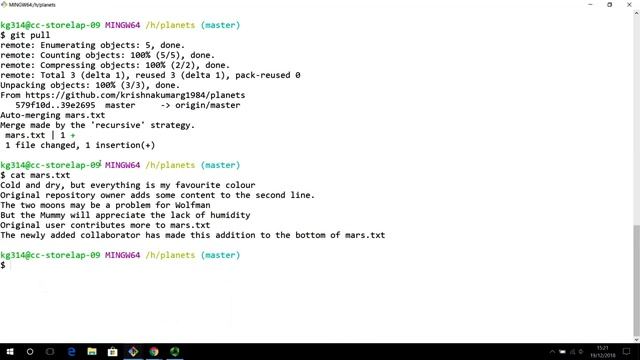Click the github.com/krishnakumarg1984/planets URL
Screen dimensions: 640x360
tap(135, 95)
